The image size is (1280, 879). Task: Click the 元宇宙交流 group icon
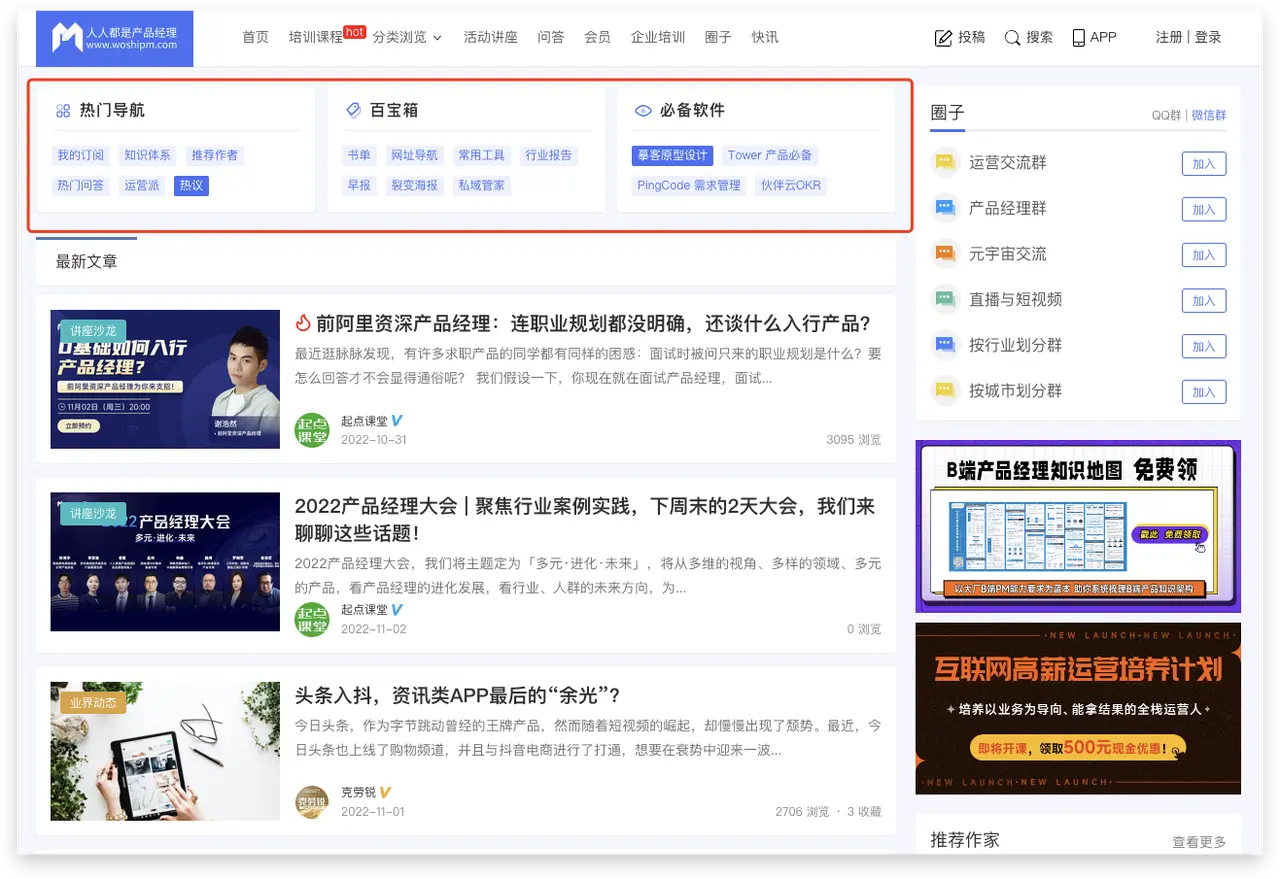pos(945,254)
